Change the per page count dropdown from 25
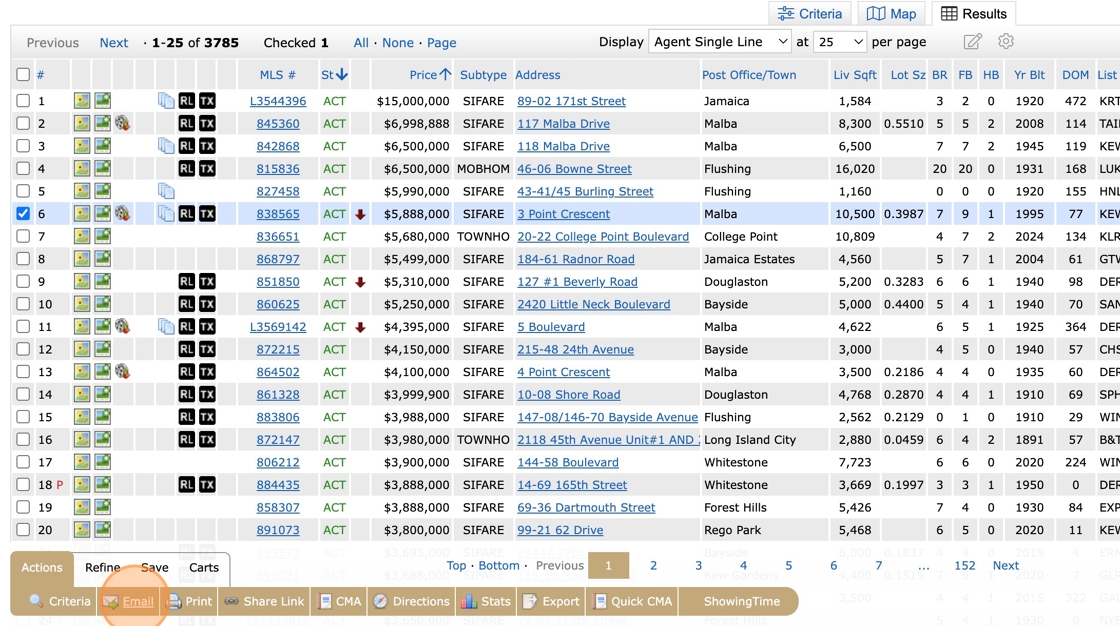The height and width of the screenshot is (626, 1120). pyautogui.click(x=838, y=41)
